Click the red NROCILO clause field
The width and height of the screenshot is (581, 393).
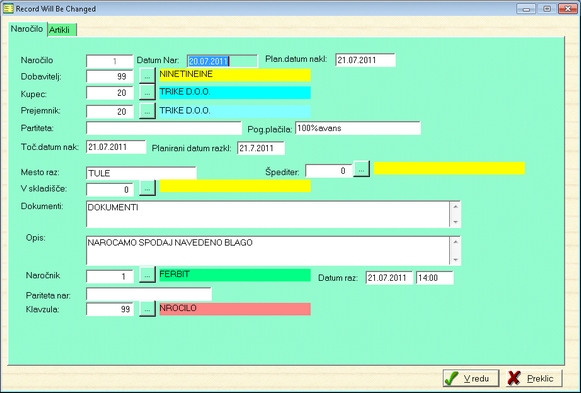[x=235, y=309]
